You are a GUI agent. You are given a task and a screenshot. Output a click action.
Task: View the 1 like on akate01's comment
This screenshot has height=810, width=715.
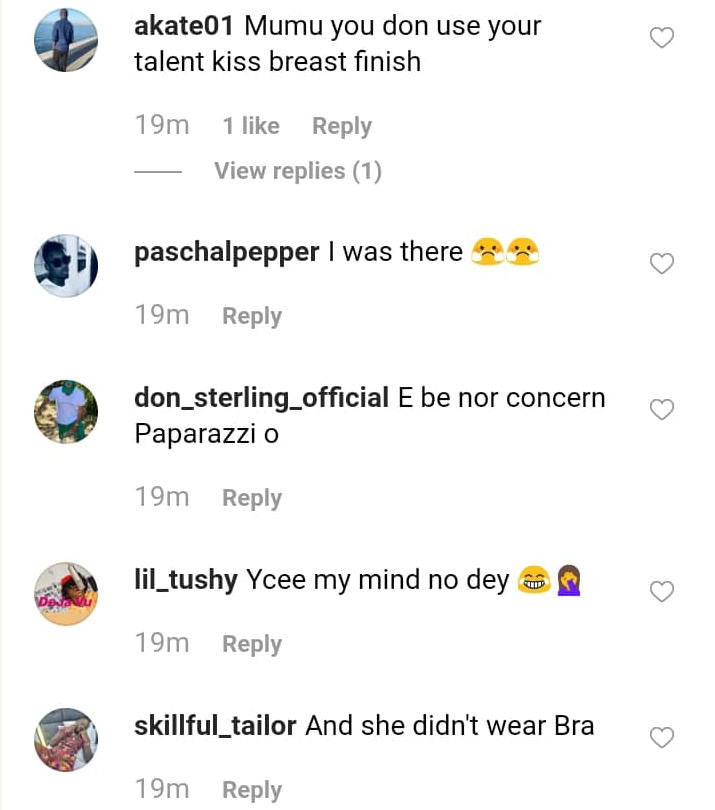click(250, 126)
